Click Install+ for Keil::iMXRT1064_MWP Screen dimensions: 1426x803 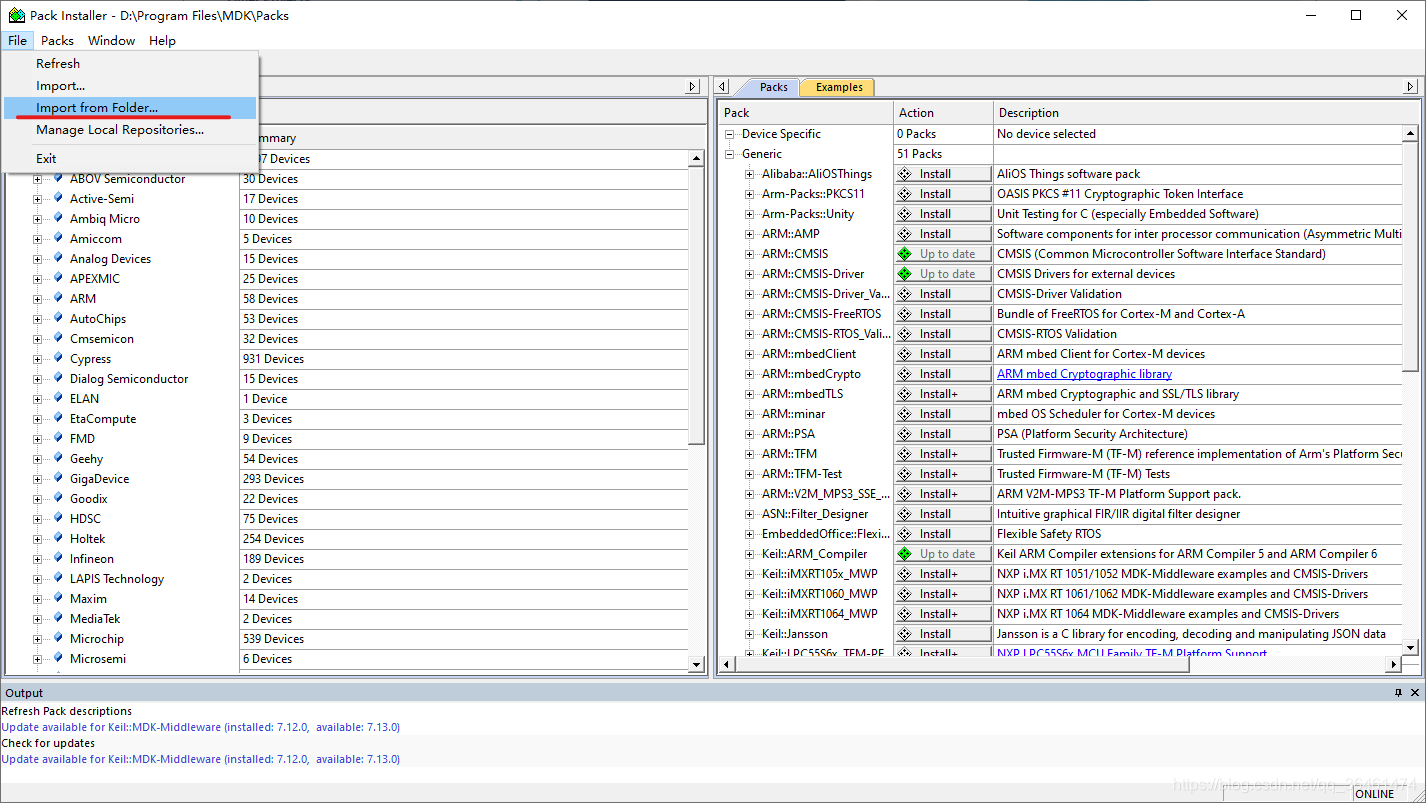[943, 614]
